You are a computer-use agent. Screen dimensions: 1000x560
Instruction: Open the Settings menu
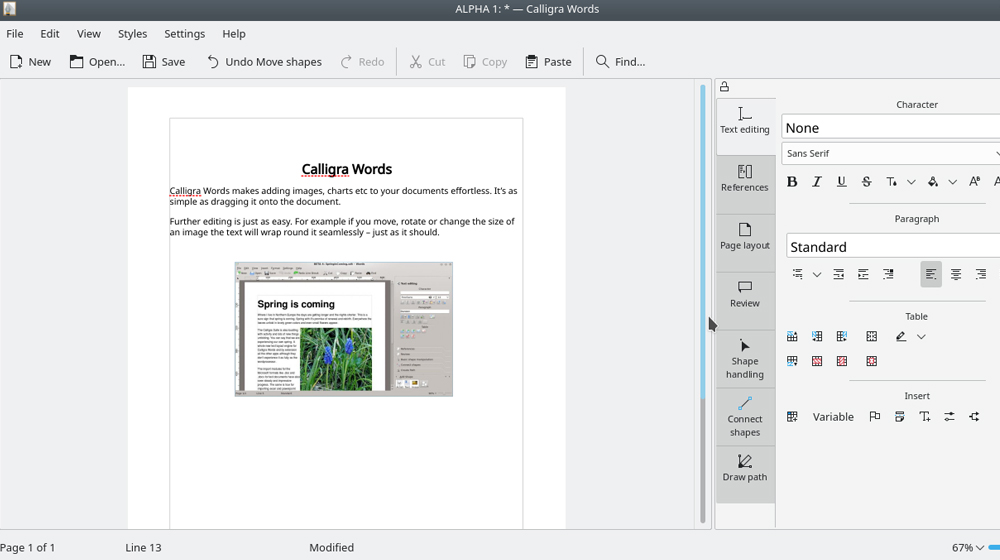[184, 34]
